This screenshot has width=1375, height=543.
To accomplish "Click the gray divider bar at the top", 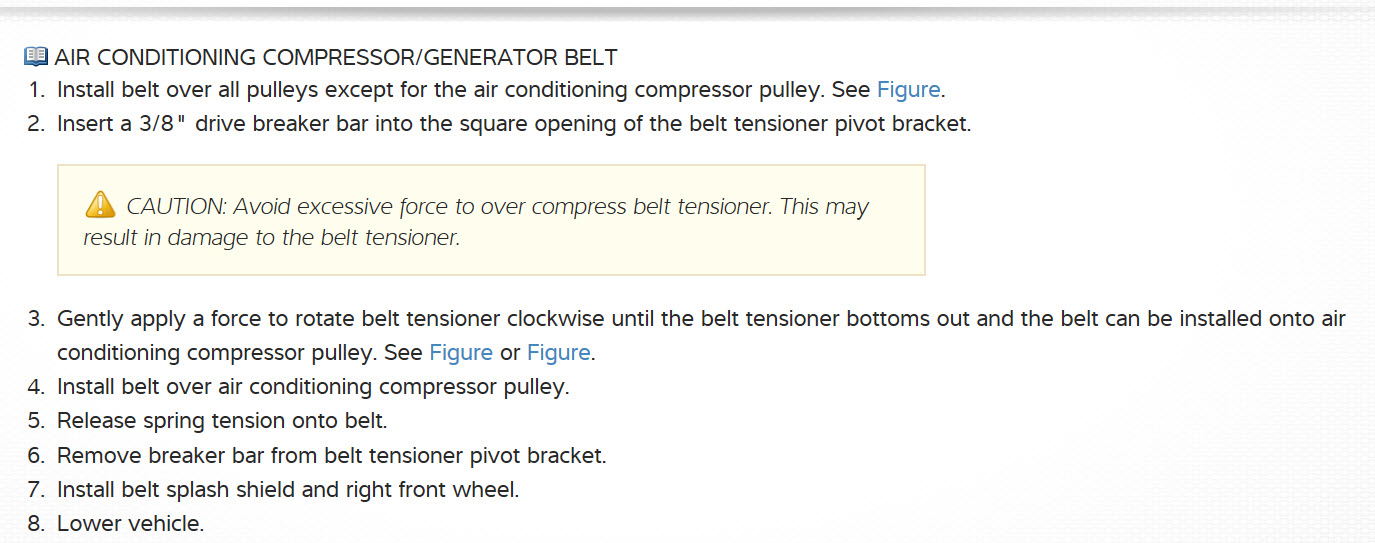I will tap(687, 10).
